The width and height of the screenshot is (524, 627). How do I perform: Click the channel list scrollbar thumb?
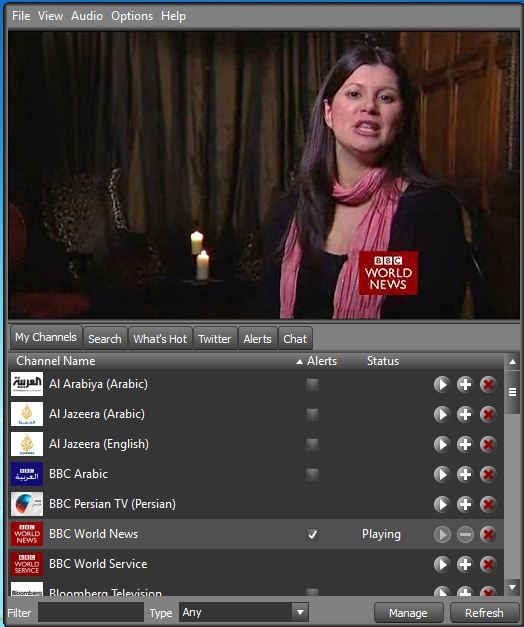pos(512,392)
